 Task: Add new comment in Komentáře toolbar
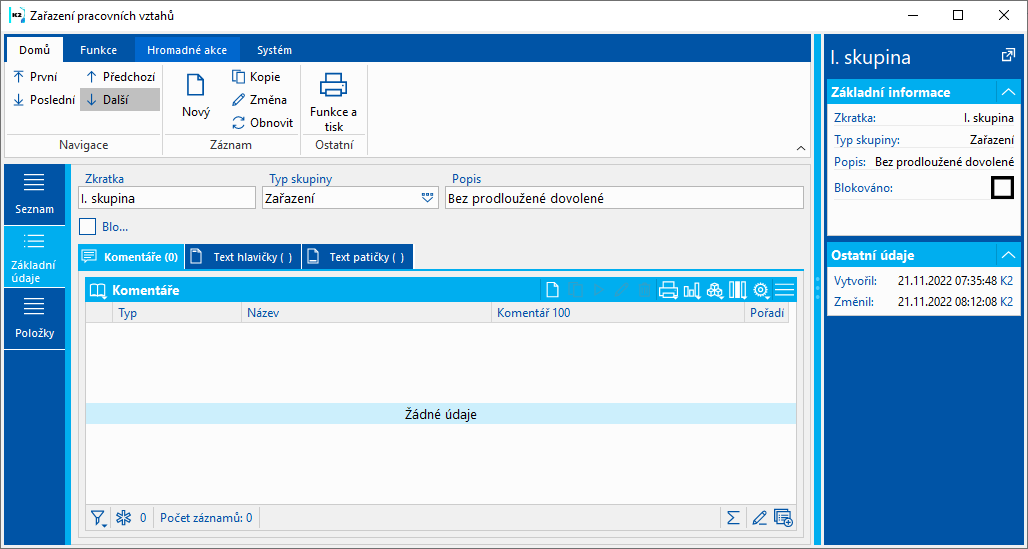tap(552, 290)
